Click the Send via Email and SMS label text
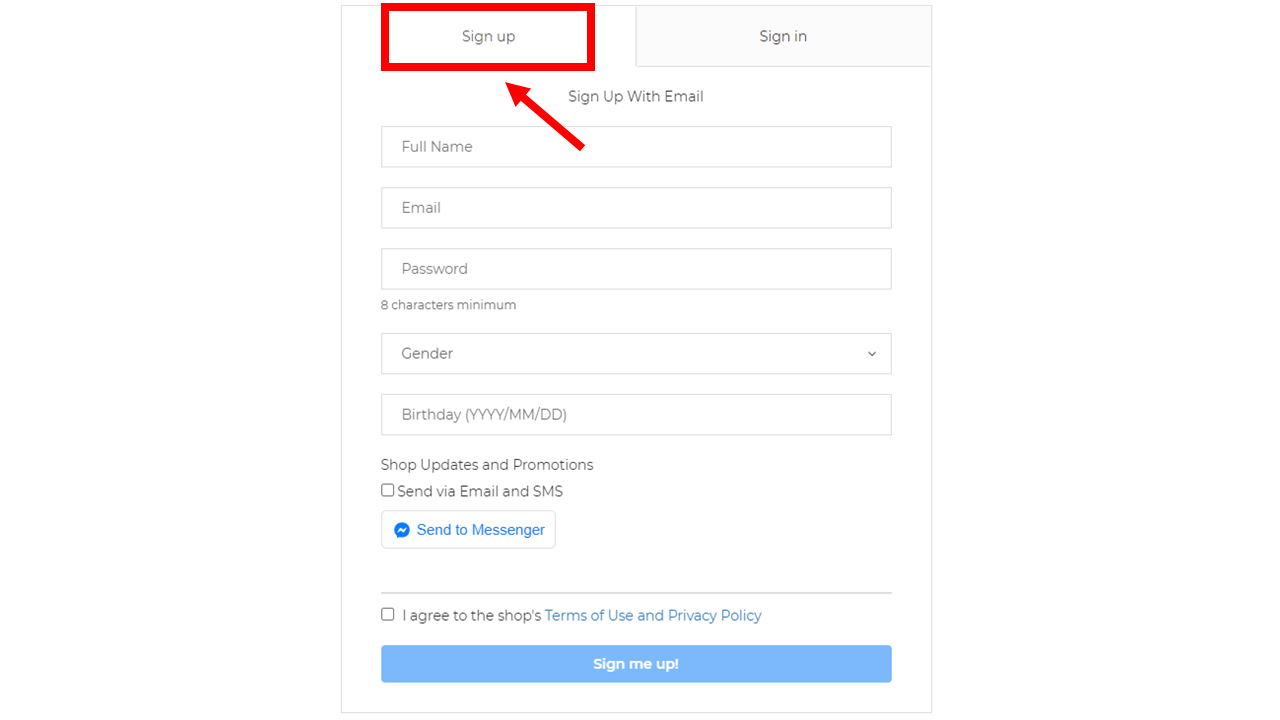 tap(480, 491)
